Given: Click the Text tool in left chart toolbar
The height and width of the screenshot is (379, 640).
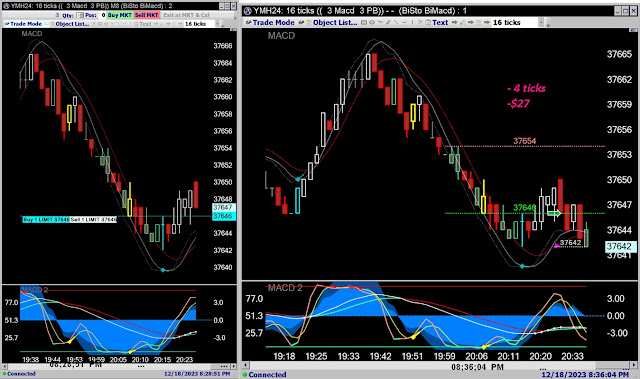Looking at the screenshot, I should click(145, 24).
